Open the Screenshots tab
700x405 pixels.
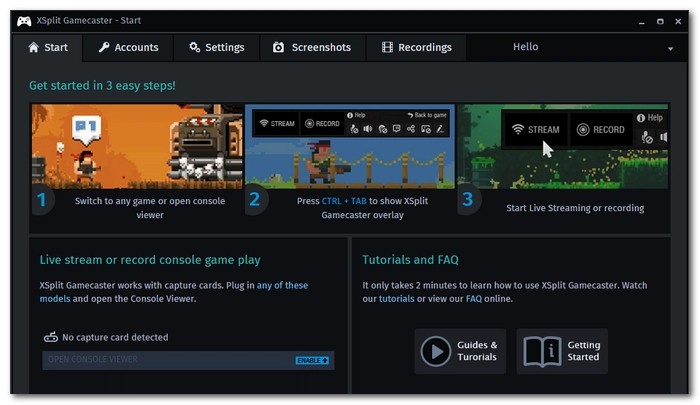point(312,47)
